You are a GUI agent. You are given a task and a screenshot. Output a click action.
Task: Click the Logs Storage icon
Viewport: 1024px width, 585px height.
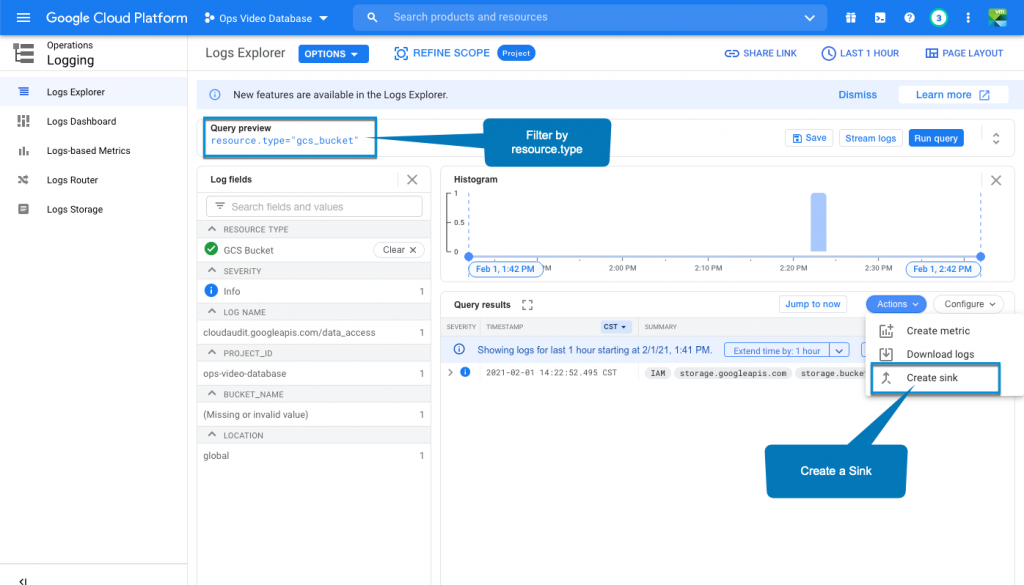coord(24,210)
